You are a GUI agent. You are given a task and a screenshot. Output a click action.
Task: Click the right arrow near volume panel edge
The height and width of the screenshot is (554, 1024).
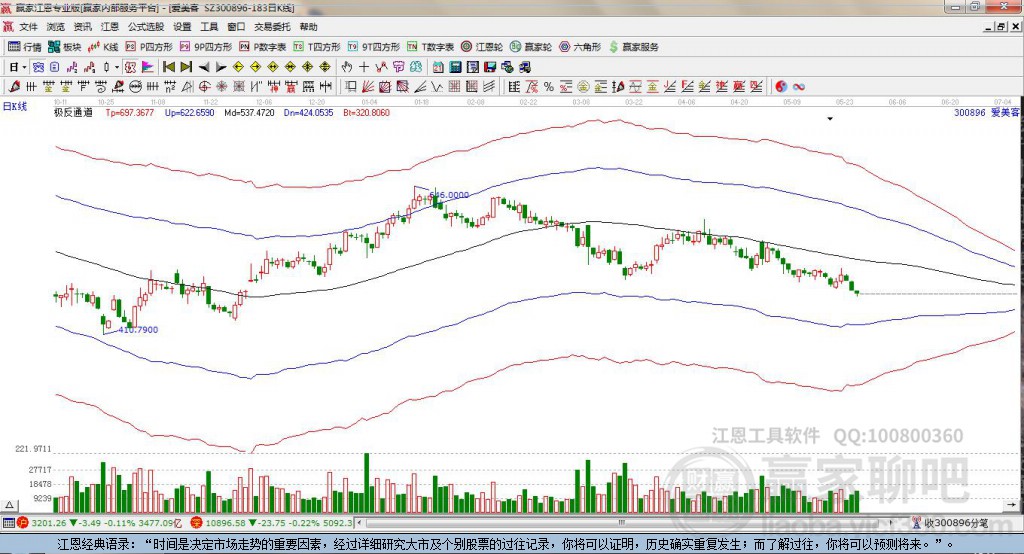tap(1011, 505)
